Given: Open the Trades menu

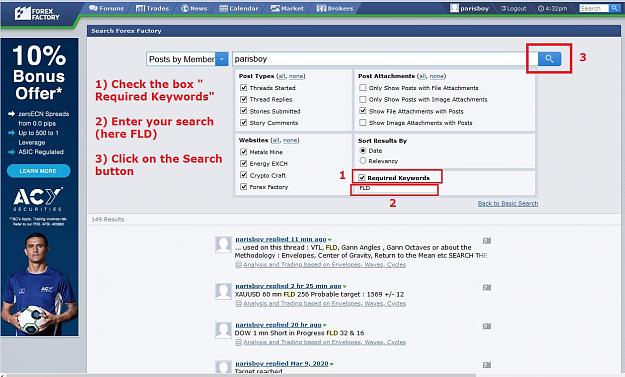Looking at the screenshot, I should (153, 8).
